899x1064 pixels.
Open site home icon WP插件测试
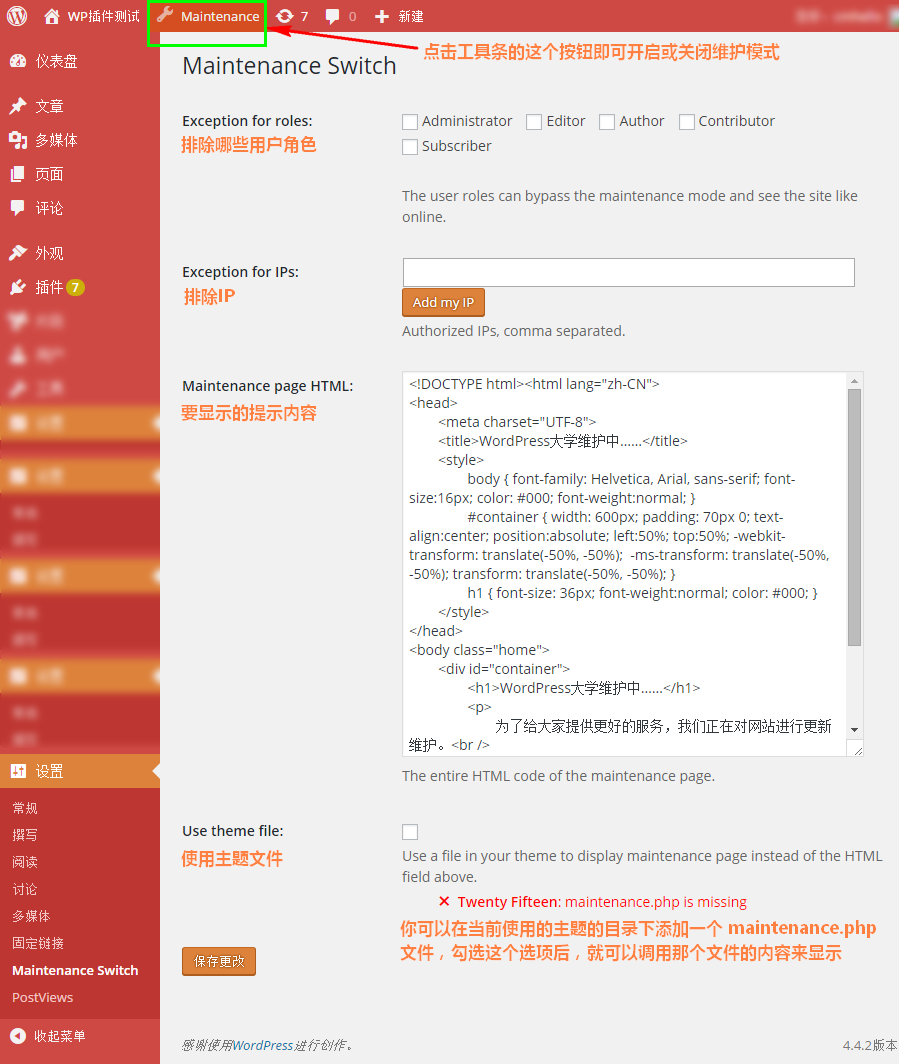pos(53,16)
